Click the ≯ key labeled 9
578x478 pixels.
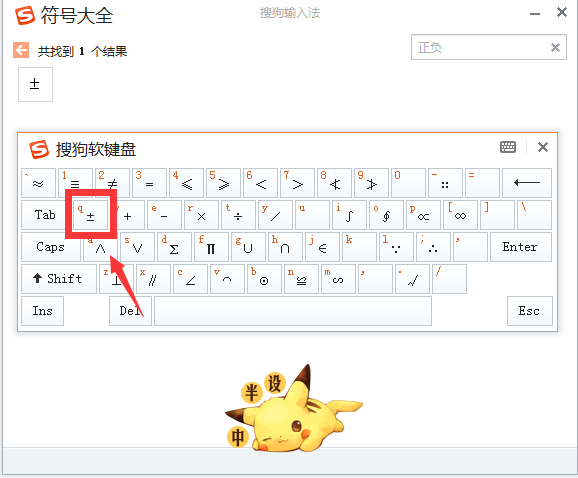372,183
